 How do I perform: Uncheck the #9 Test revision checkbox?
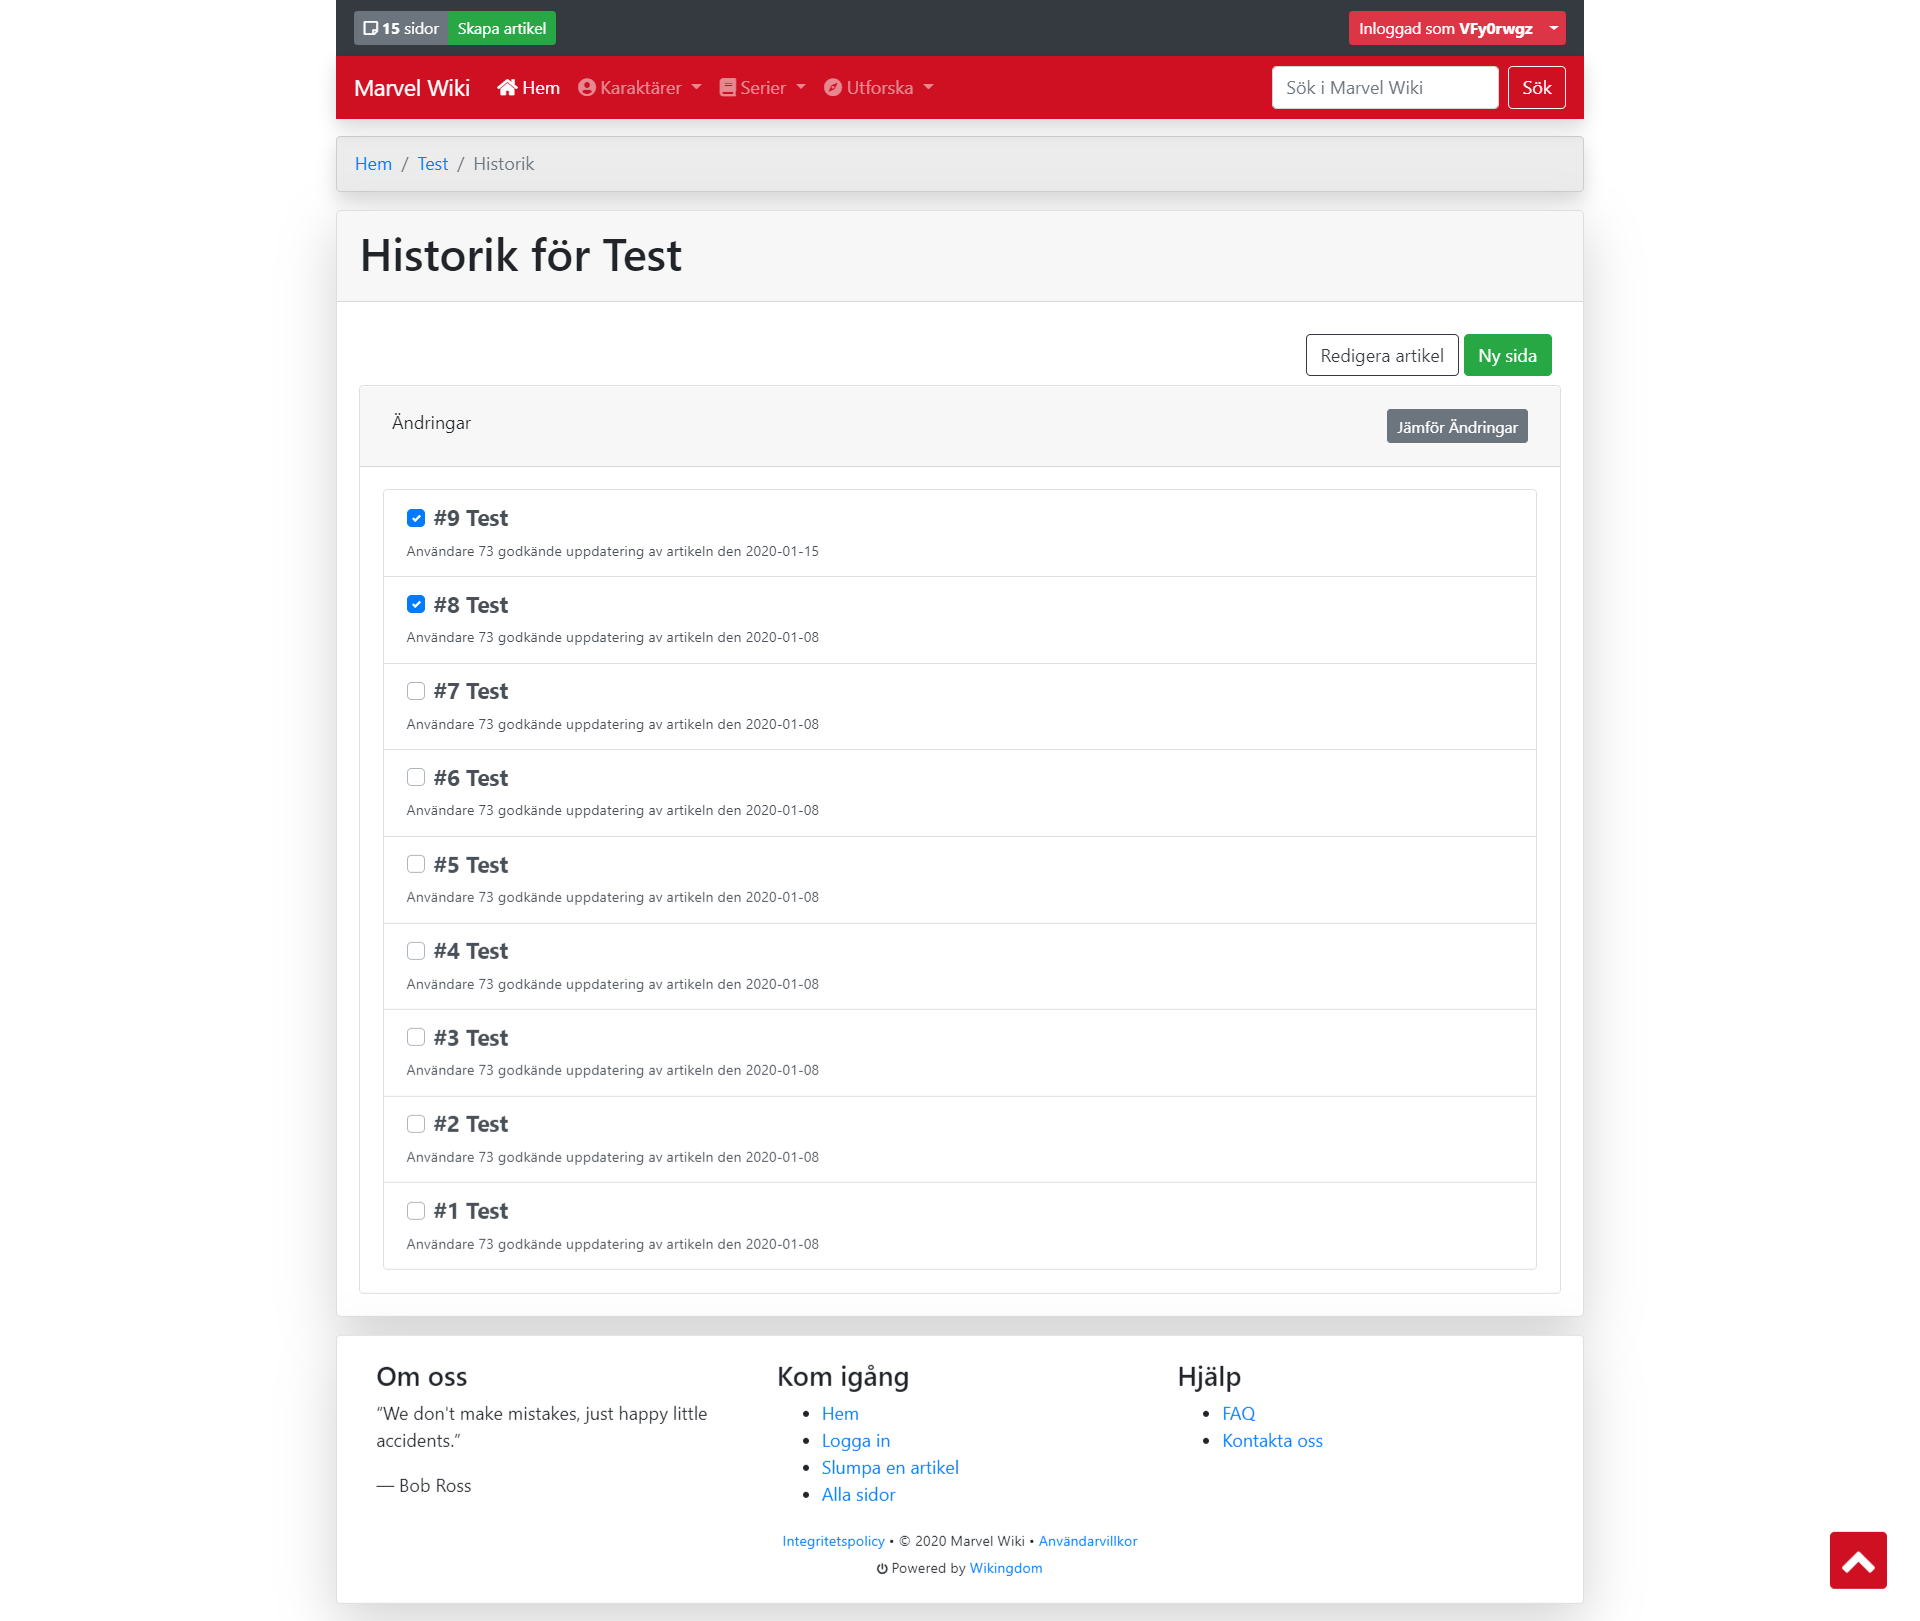[x=416, y=518]
